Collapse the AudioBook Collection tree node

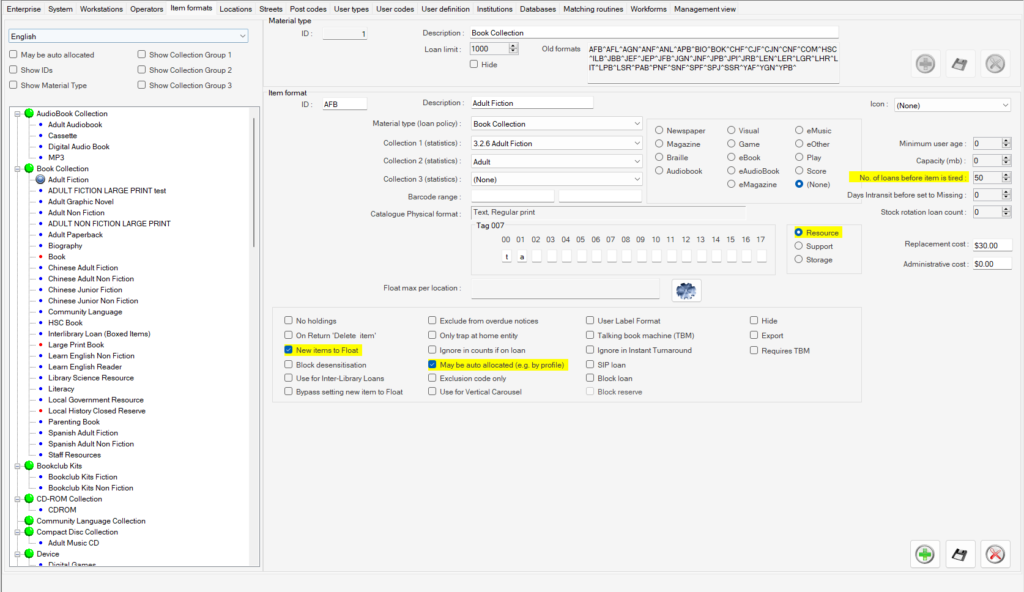18,114
